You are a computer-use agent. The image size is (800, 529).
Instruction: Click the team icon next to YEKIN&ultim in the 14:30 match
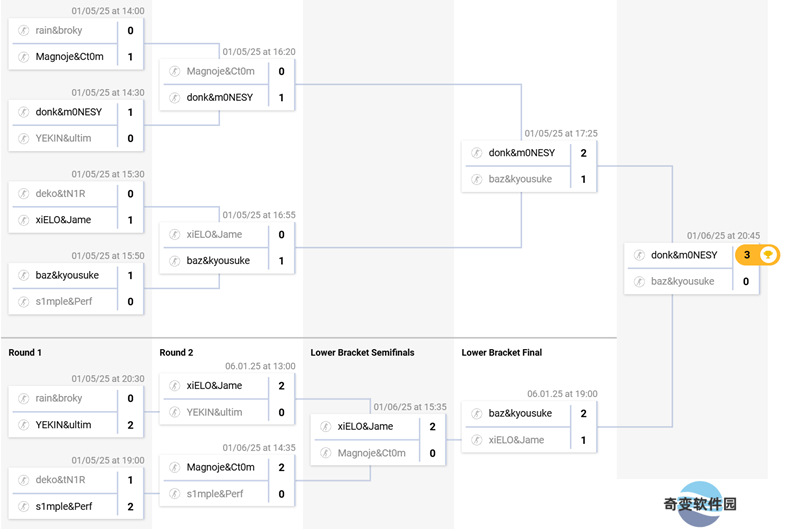click(23, 138)
